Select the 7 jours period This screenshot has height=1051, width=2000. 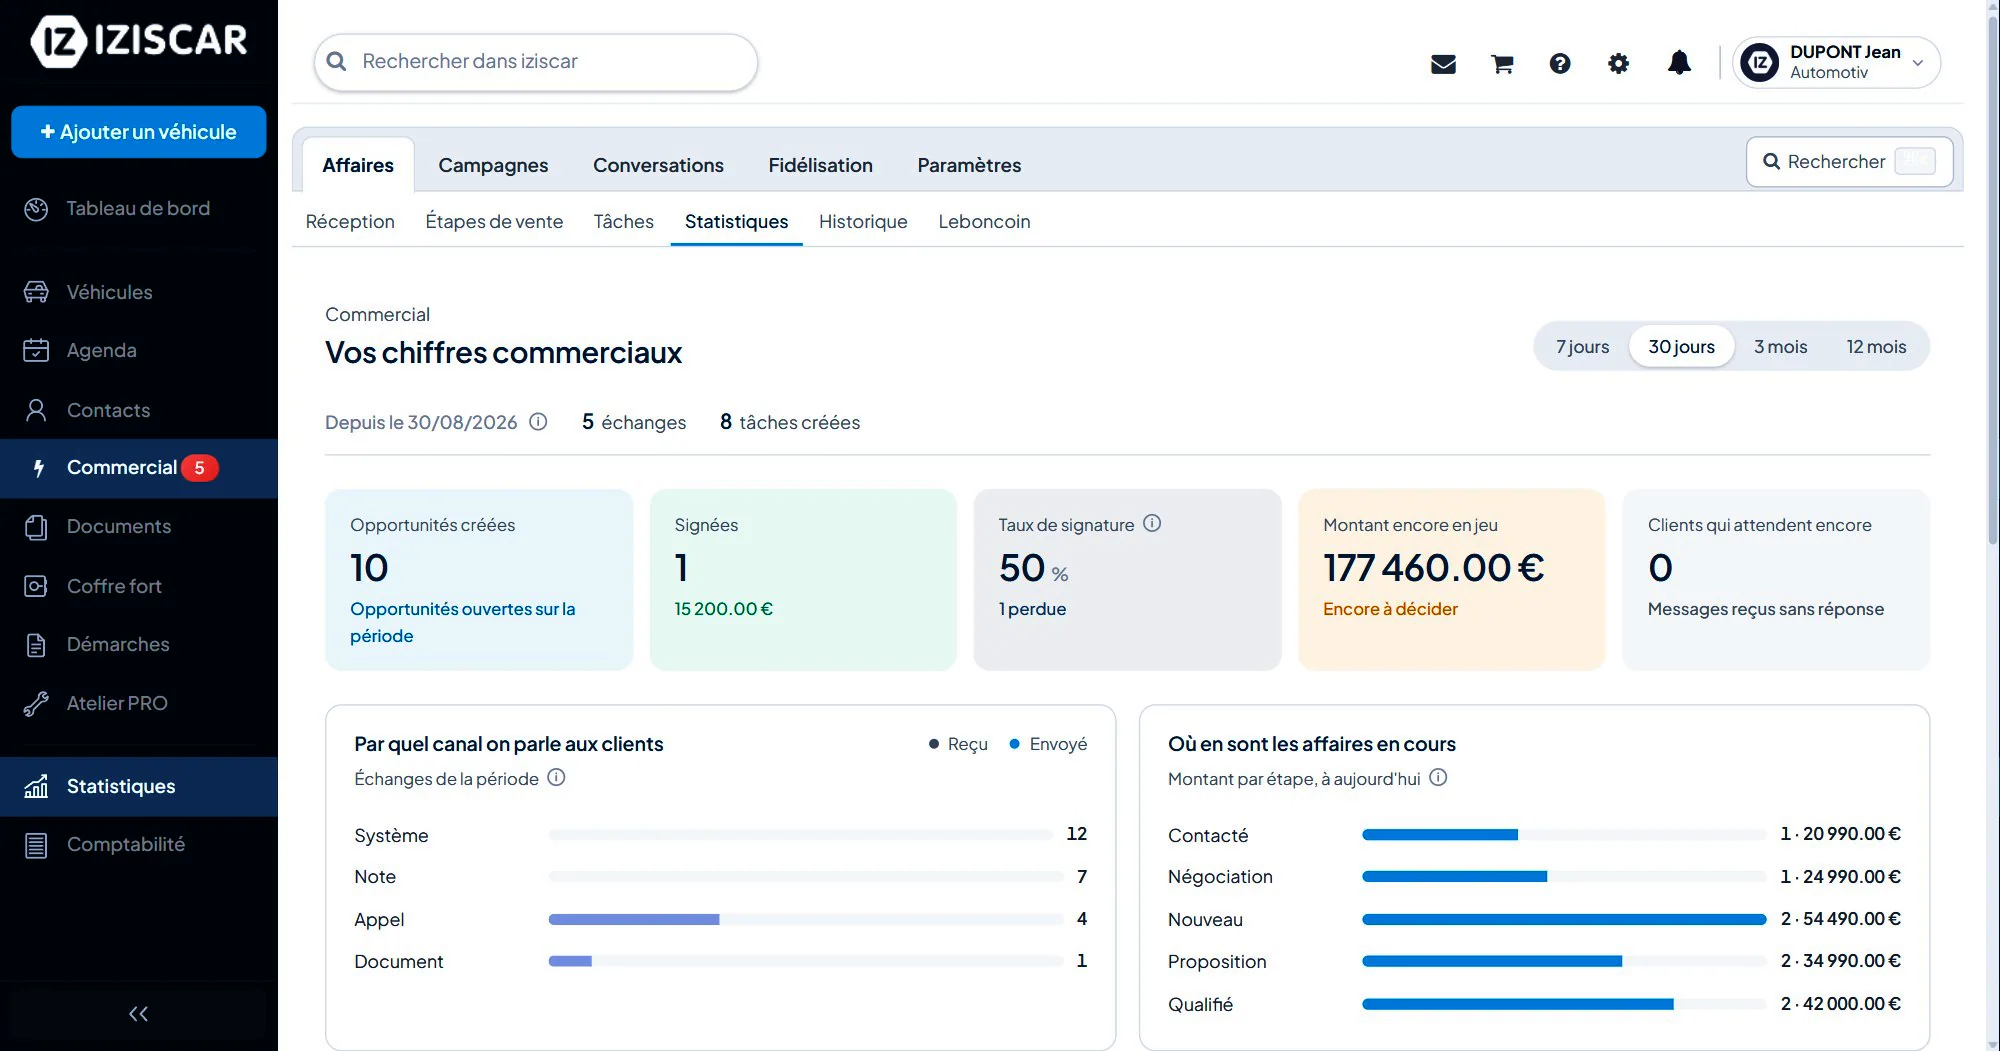[x=1582, y=347]
